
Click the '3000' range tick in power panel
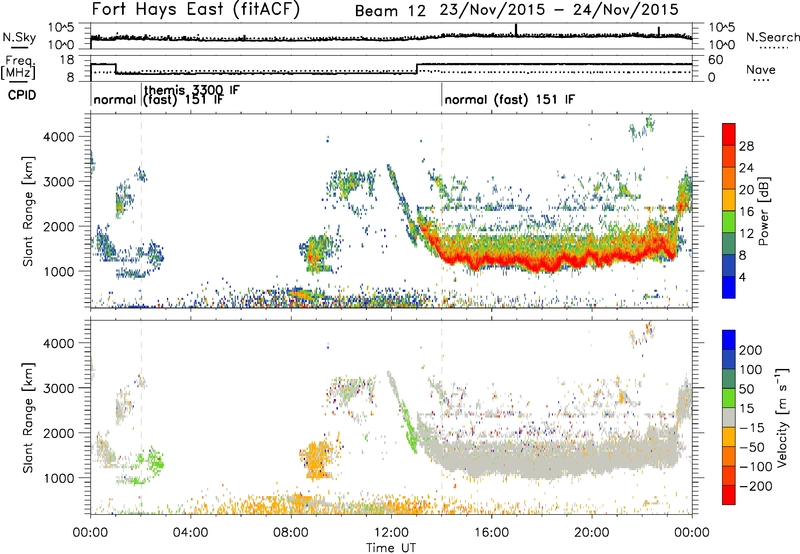59,182
